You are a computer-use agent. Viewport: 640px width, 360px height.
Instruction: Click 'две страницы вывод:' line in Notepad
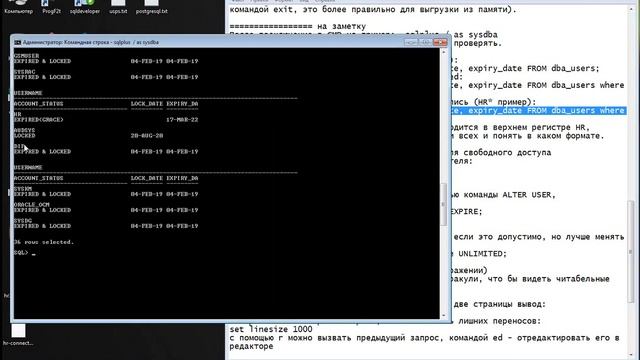(x=500, y=304)
